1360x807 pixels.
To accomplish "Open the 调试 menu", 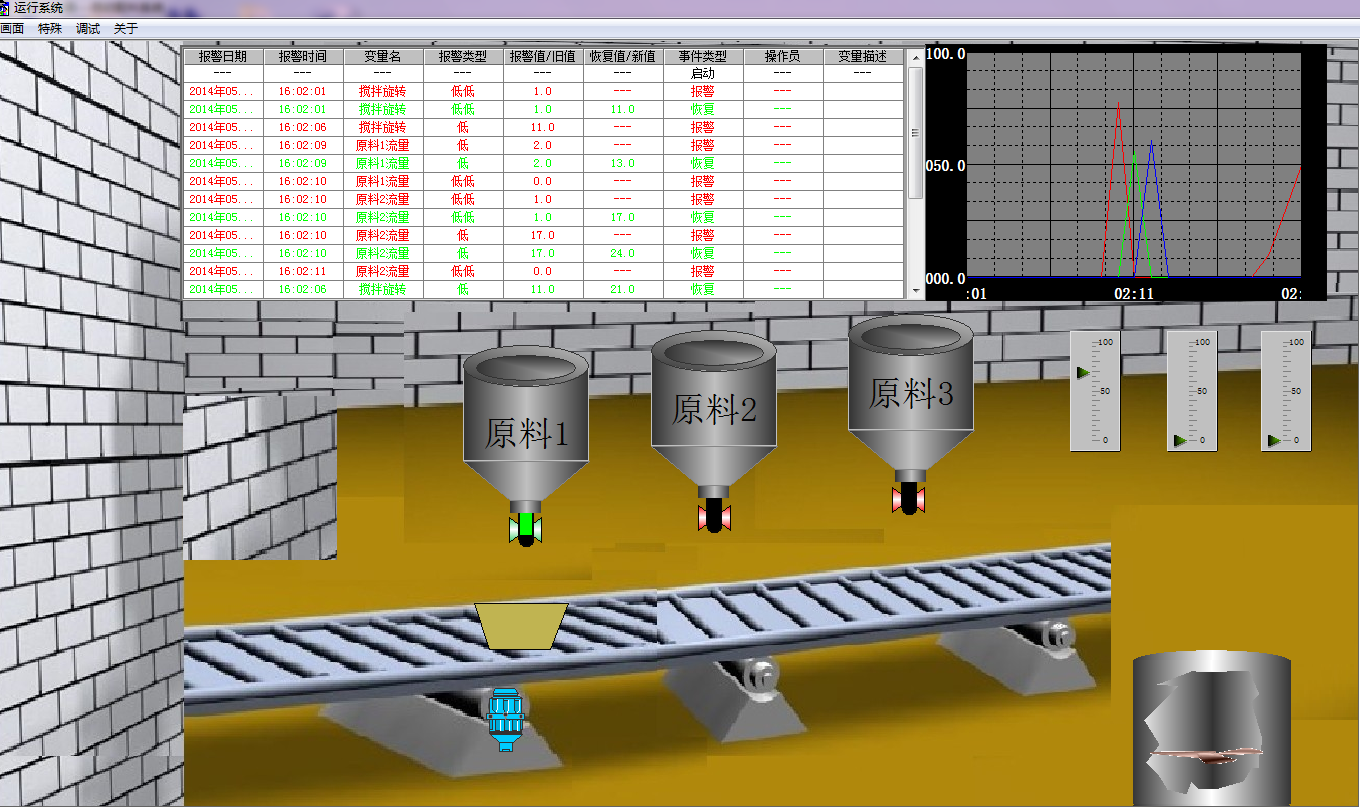I will 88,29.
